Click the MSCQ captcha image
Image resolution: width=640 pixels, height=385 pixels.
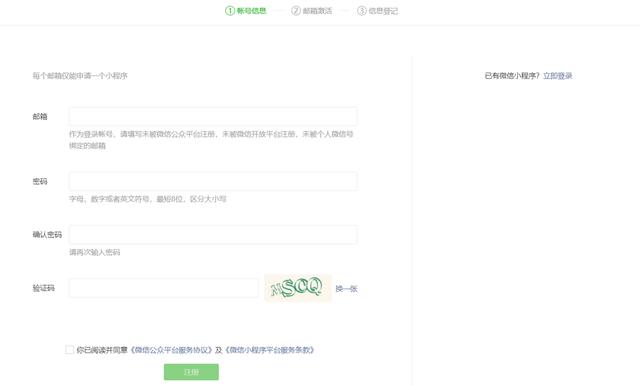click(298, 288)
